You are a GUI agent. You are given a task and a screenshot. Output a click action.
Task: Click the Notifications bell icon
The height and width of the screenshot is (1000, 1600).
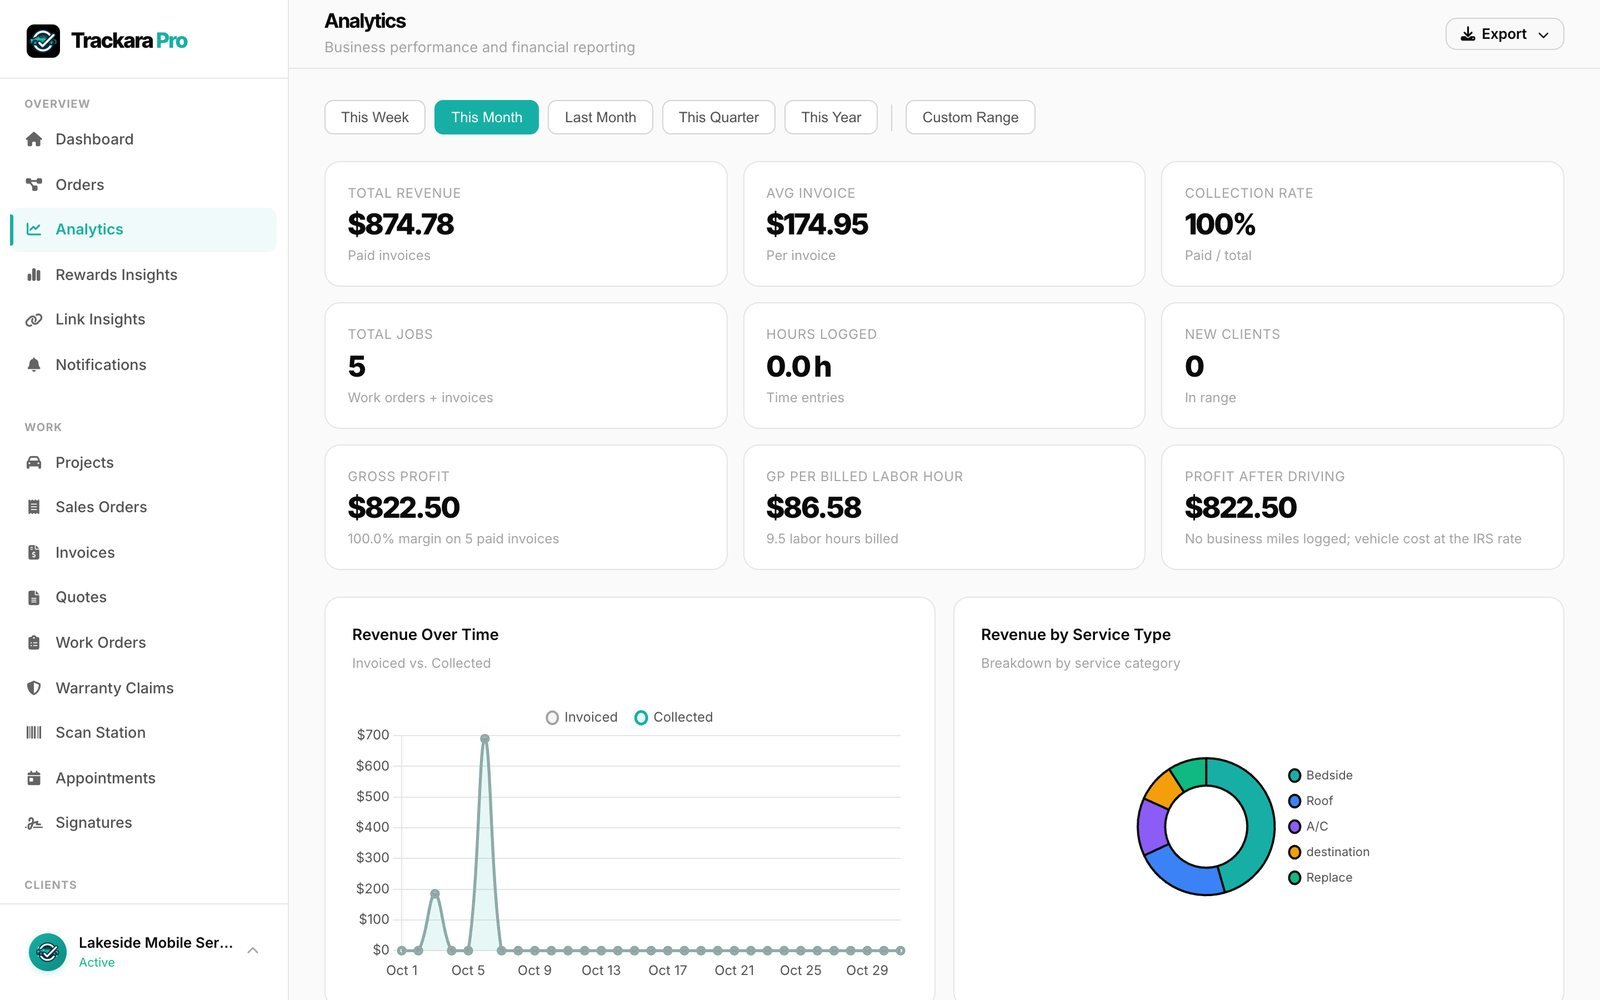coord(34,365)
